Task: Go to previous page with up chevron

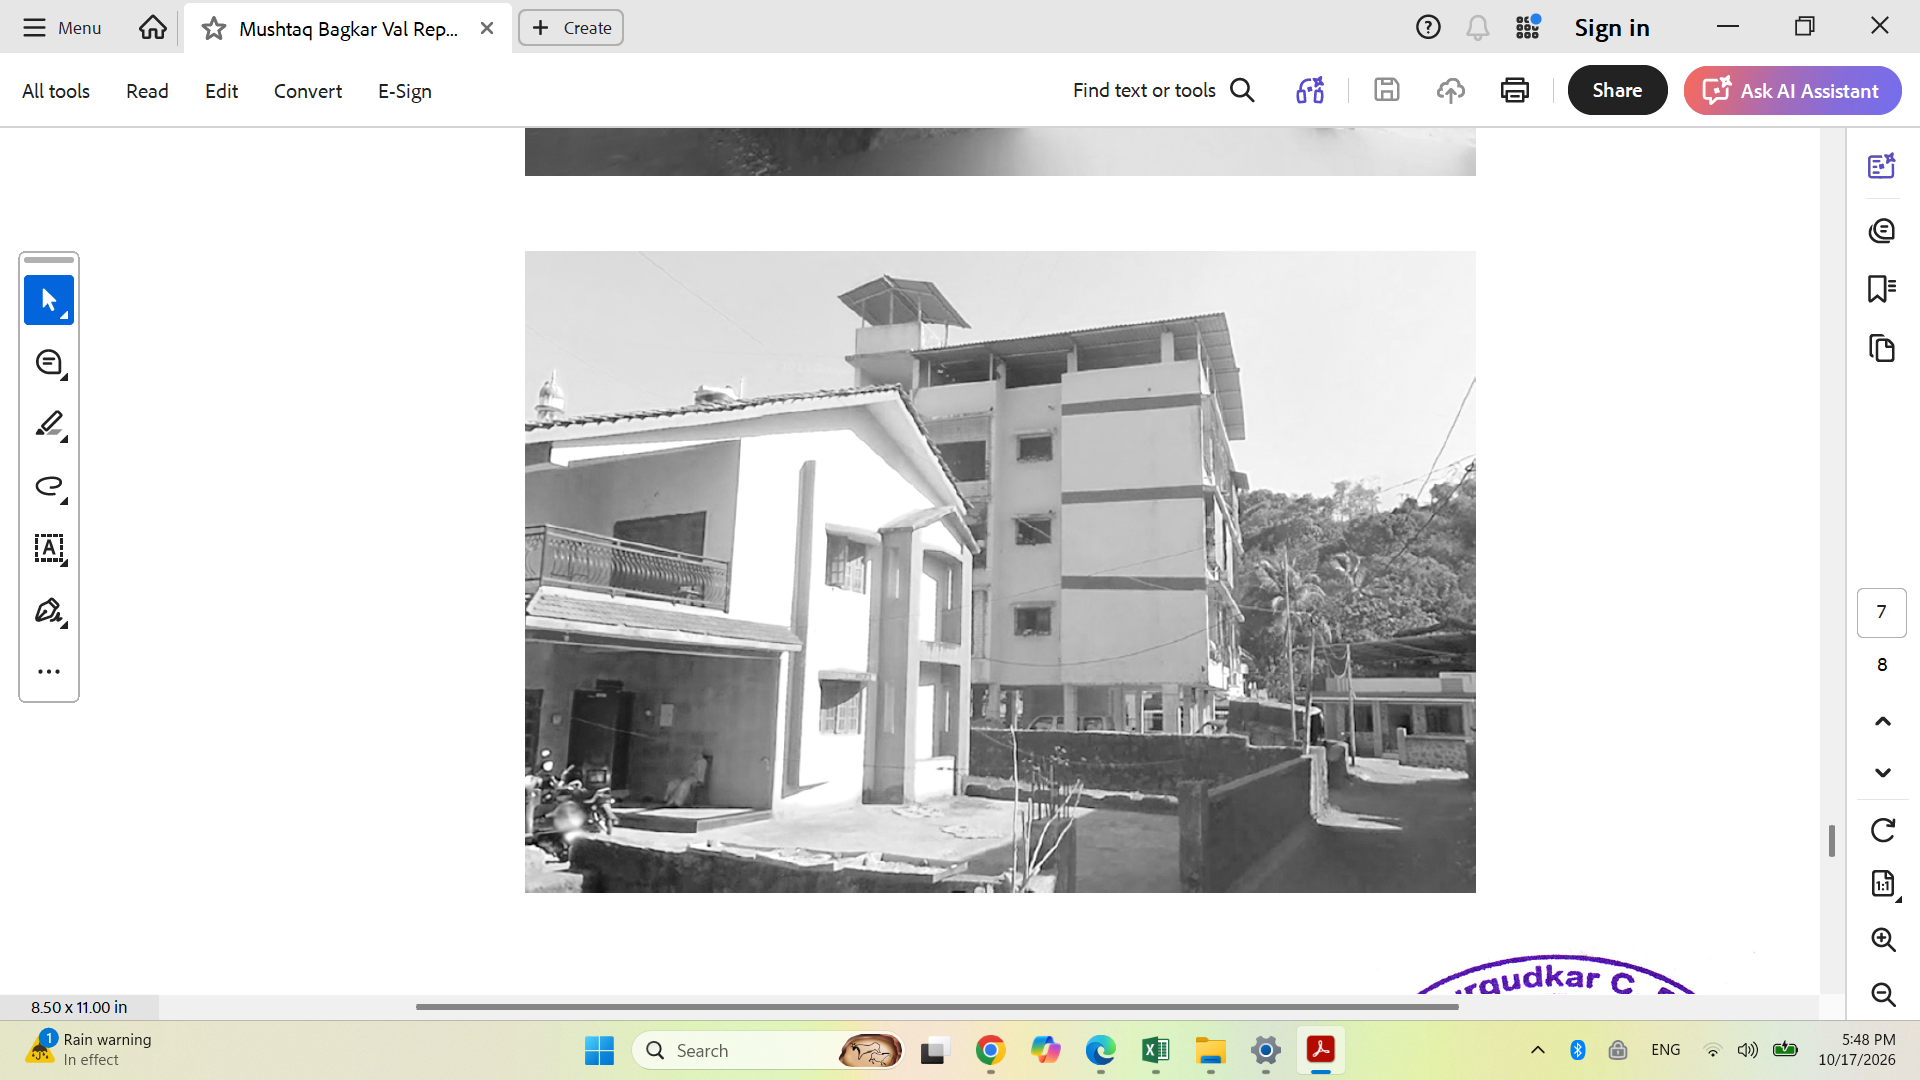Action: tap(1882, 721)
